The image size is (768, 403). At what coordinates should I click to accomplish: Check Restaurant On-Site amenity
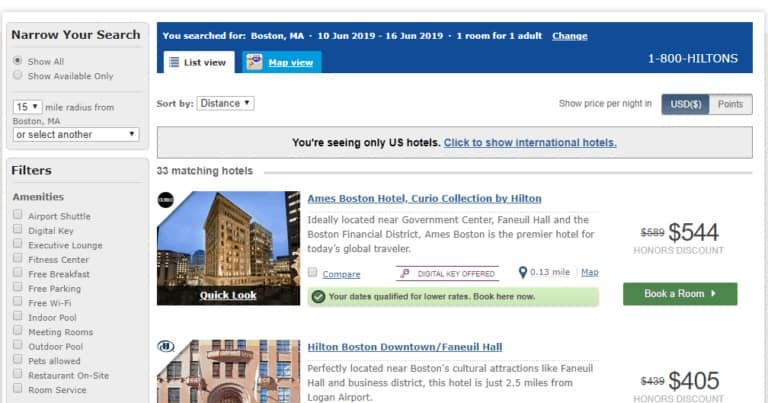click(x=18, y=374)
